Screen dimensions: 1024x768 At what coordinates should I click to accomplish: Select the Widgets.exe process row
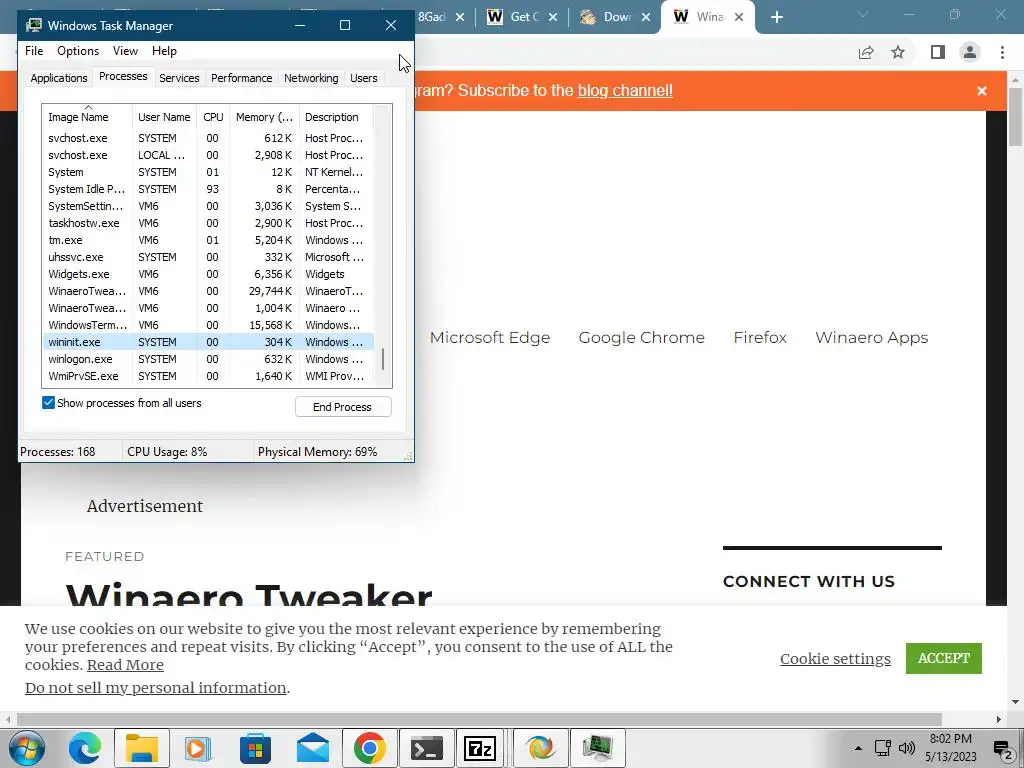point(208,274)
